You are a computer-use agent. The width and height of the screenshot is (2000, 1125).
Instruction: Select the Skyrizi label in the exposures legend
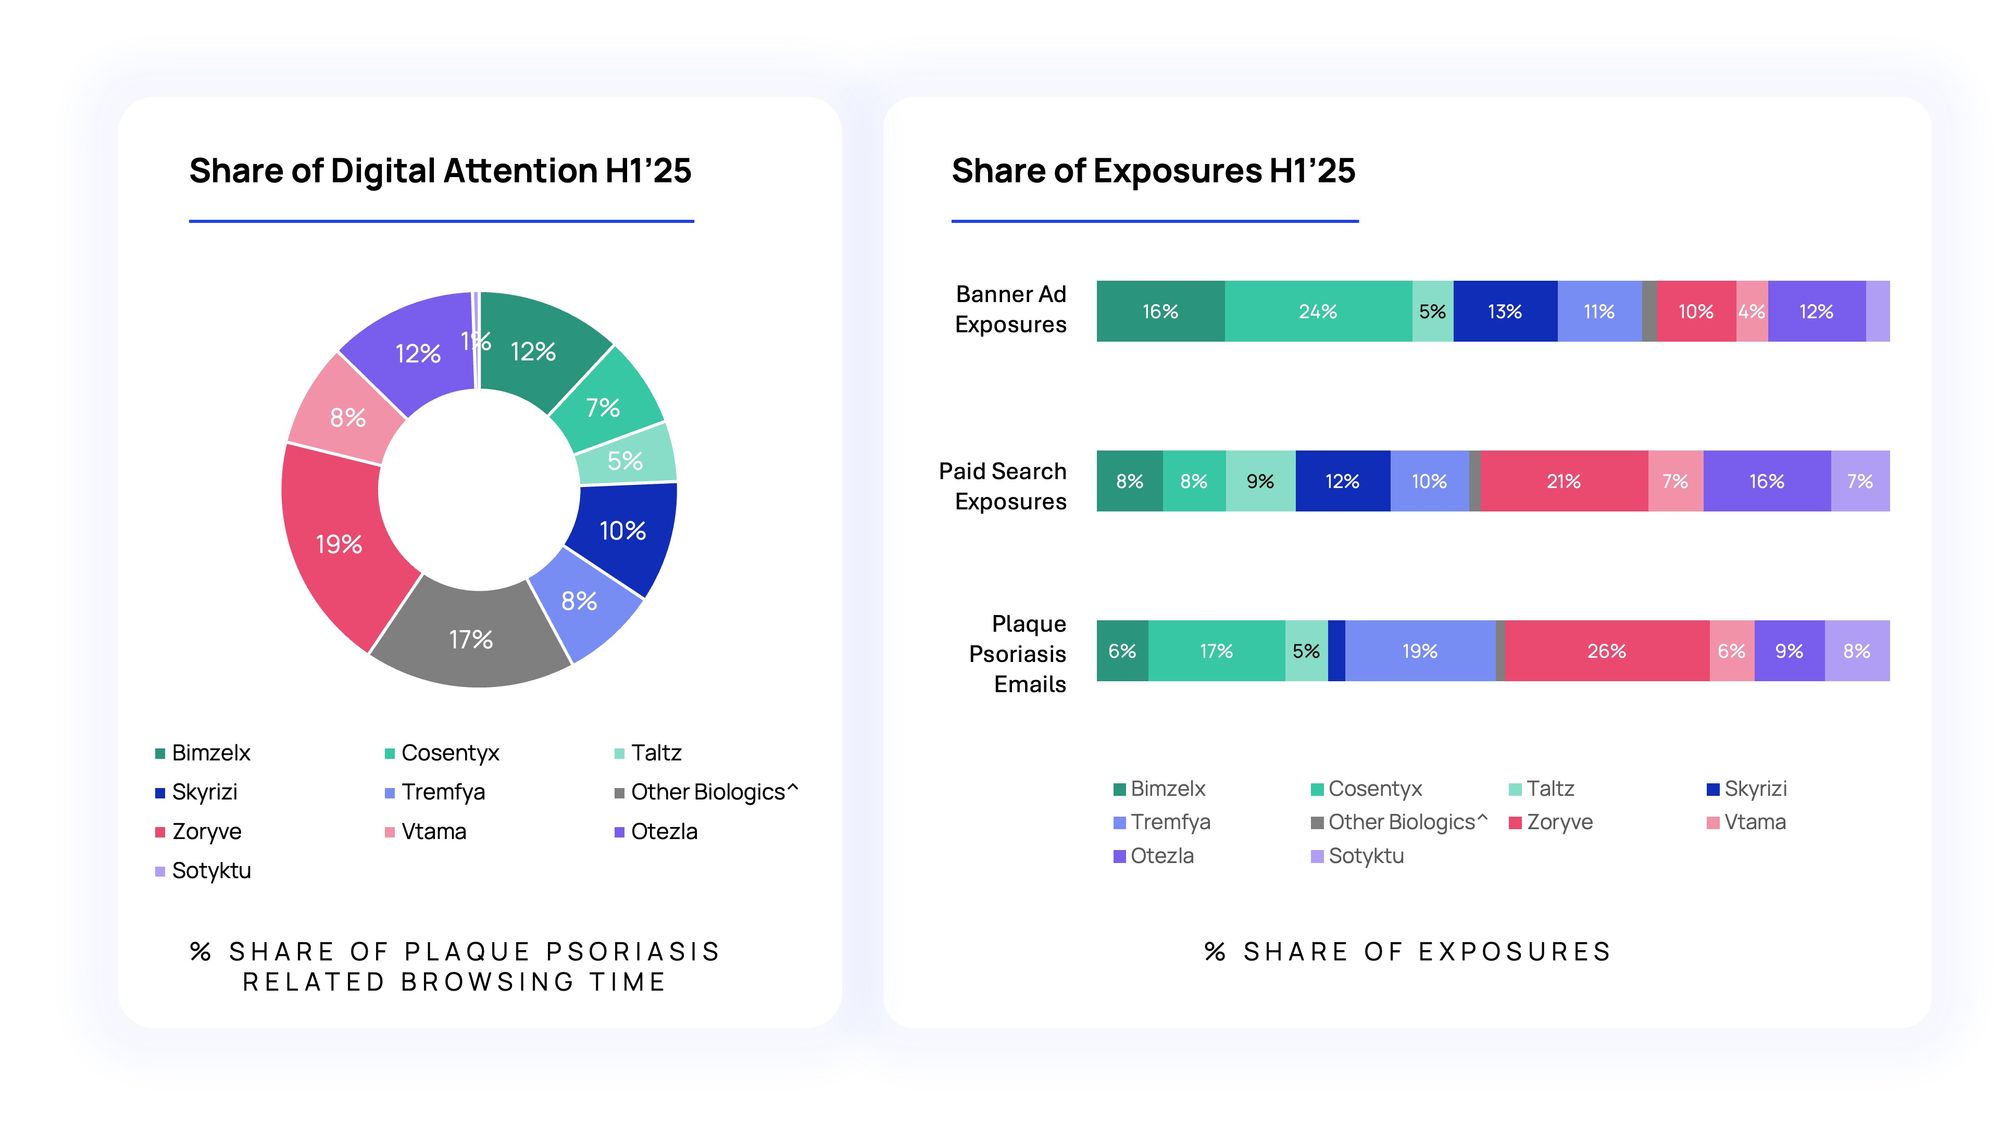[1755, 788]
